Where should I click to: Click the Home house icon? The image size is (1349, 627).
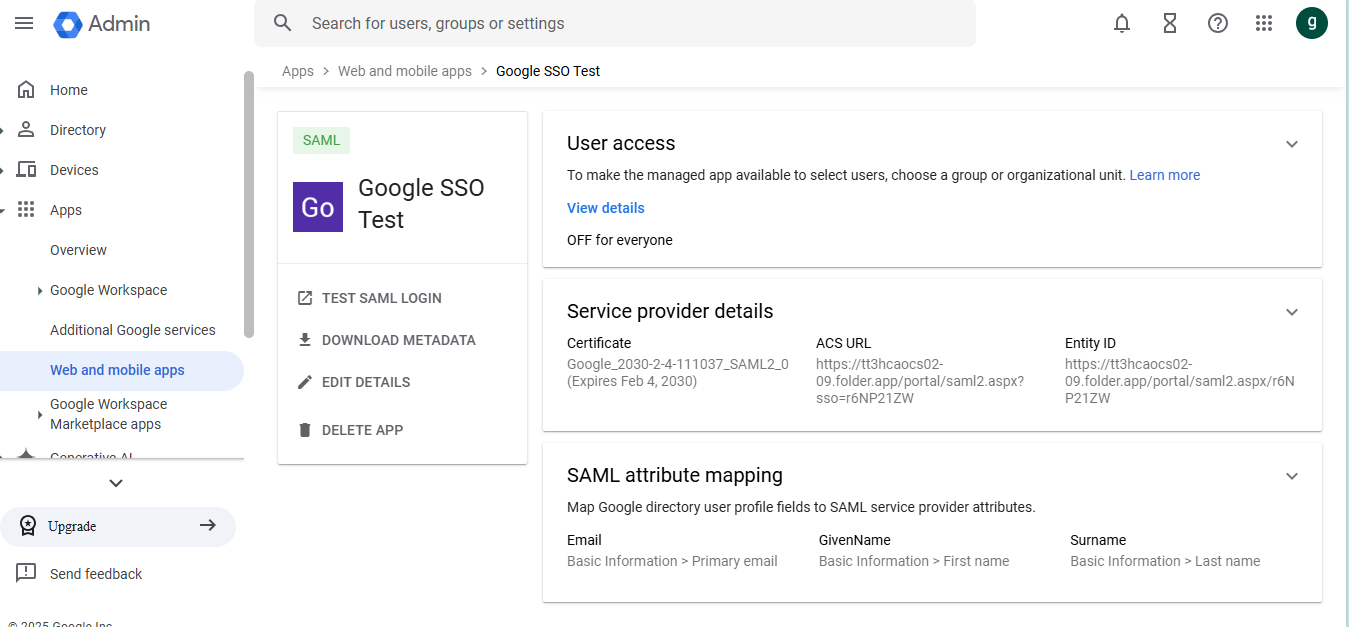click(27, 90)
